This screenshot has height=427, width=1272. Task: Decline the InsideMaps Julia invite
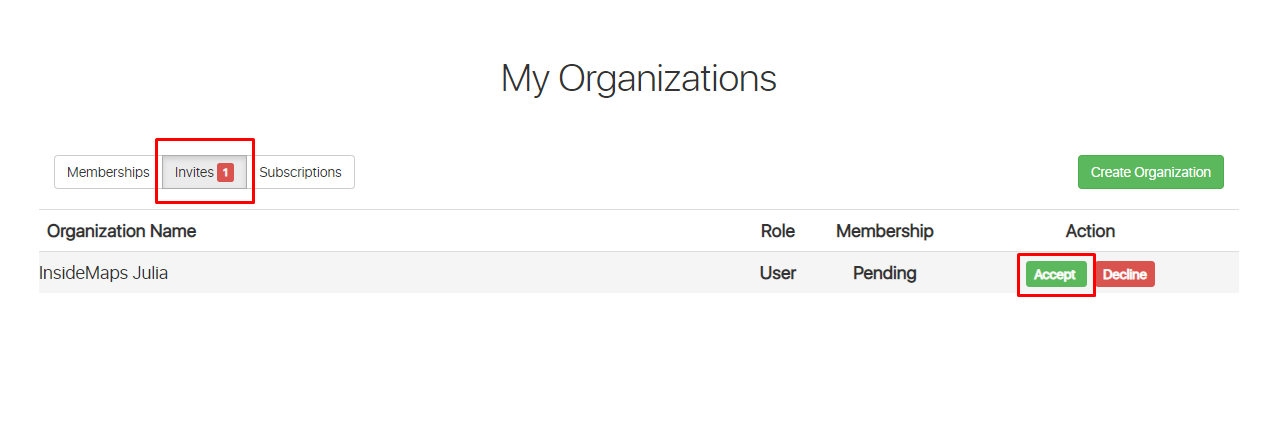[1124, 274]
